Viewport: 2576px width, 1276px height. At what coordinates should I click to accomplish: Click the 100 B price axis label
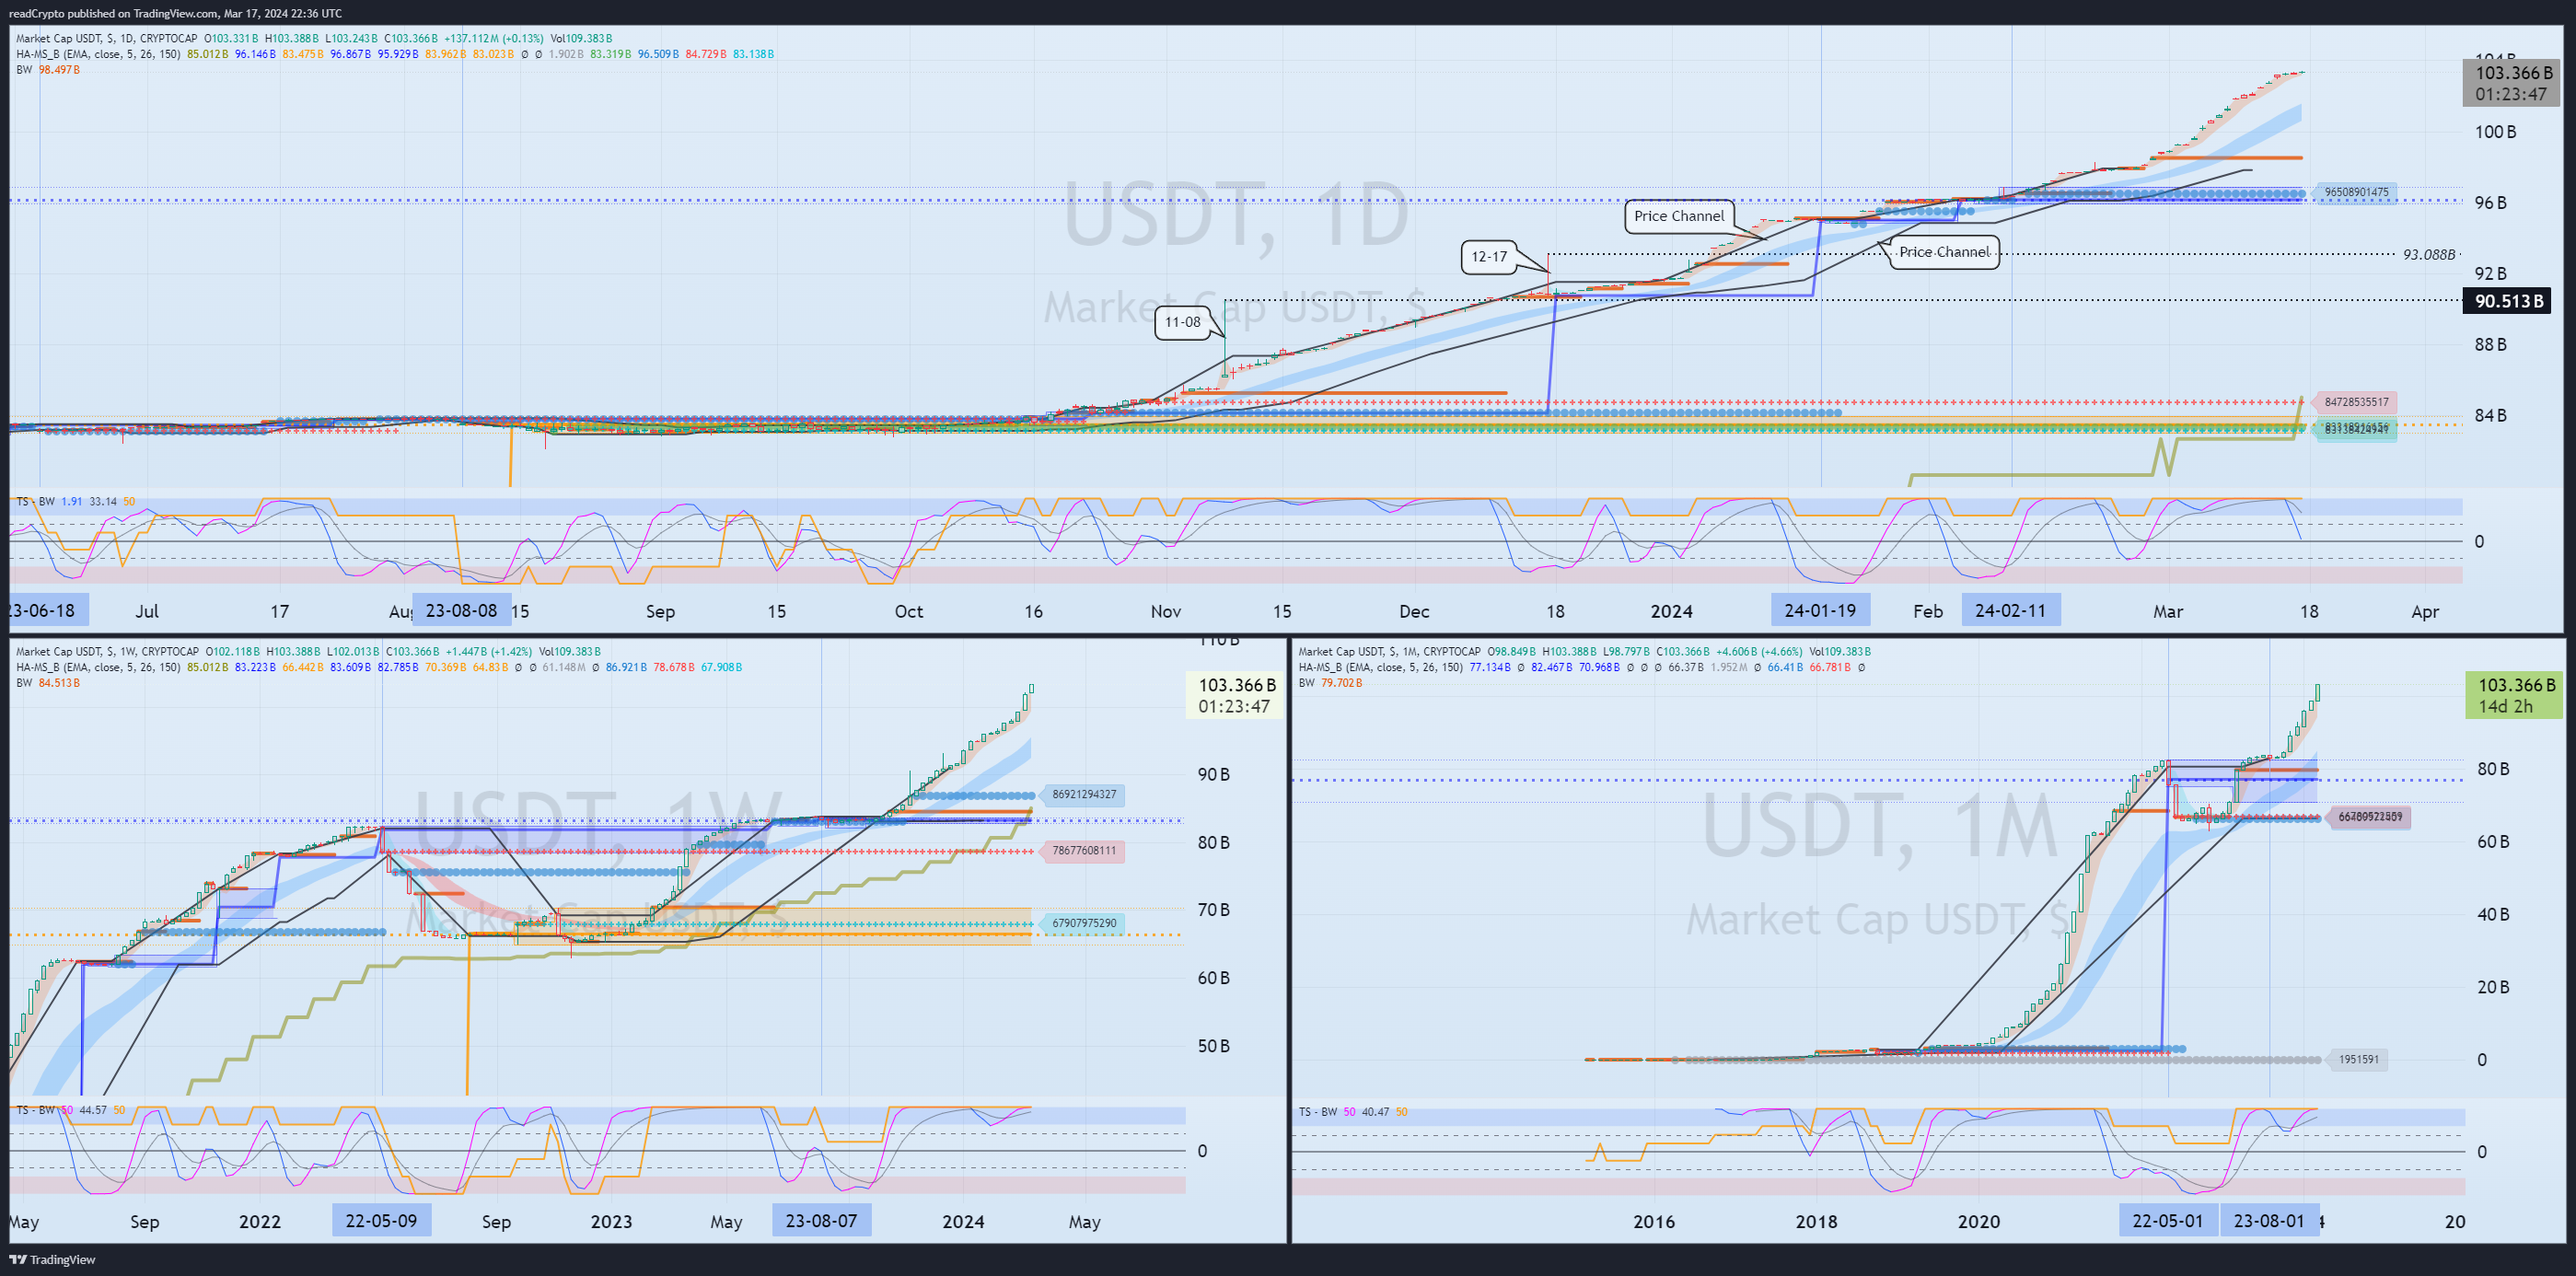tap(2495, 132)
